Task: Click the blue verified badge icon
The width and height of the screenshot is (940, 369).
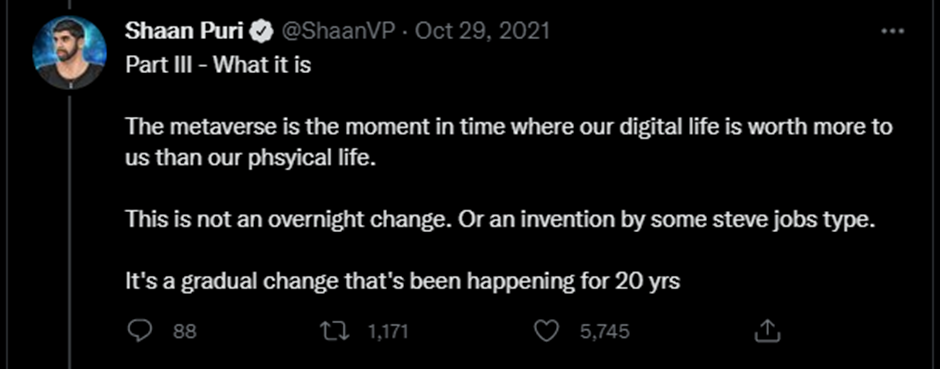Action: pos(262,32)
